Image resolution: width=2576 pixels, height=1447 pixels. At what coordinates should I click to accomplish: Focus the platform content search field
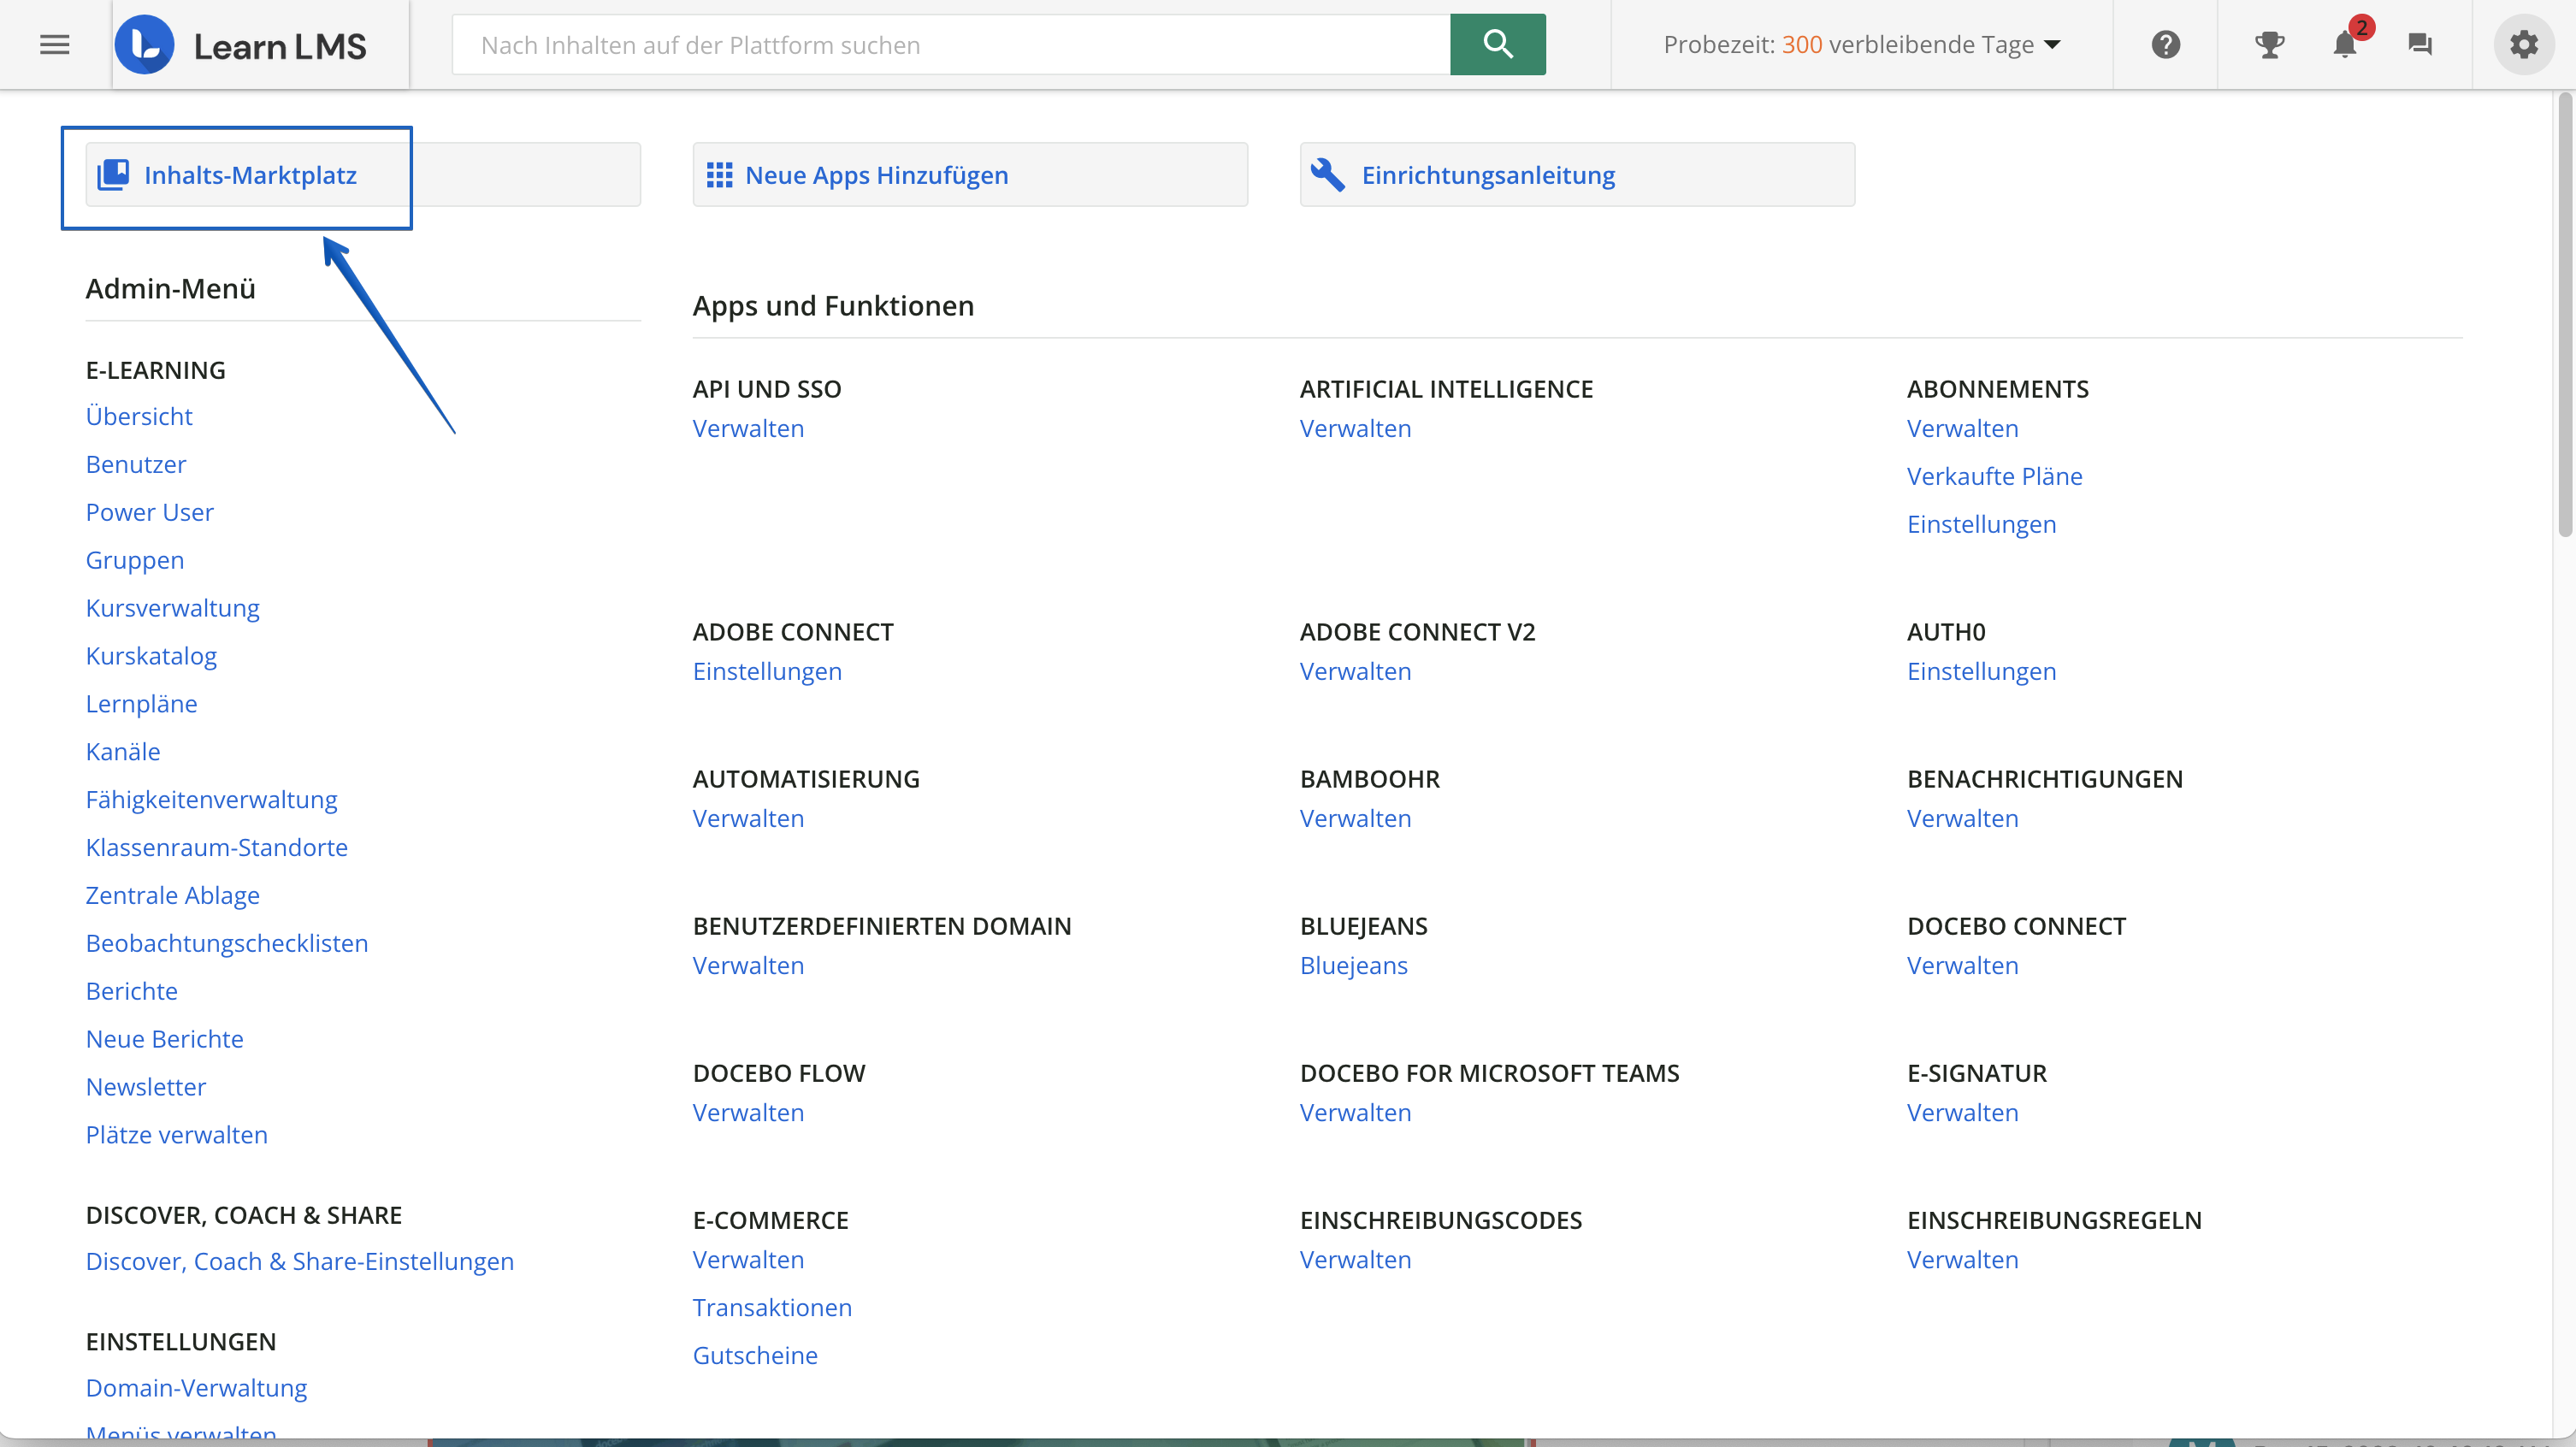click(951, 45)
